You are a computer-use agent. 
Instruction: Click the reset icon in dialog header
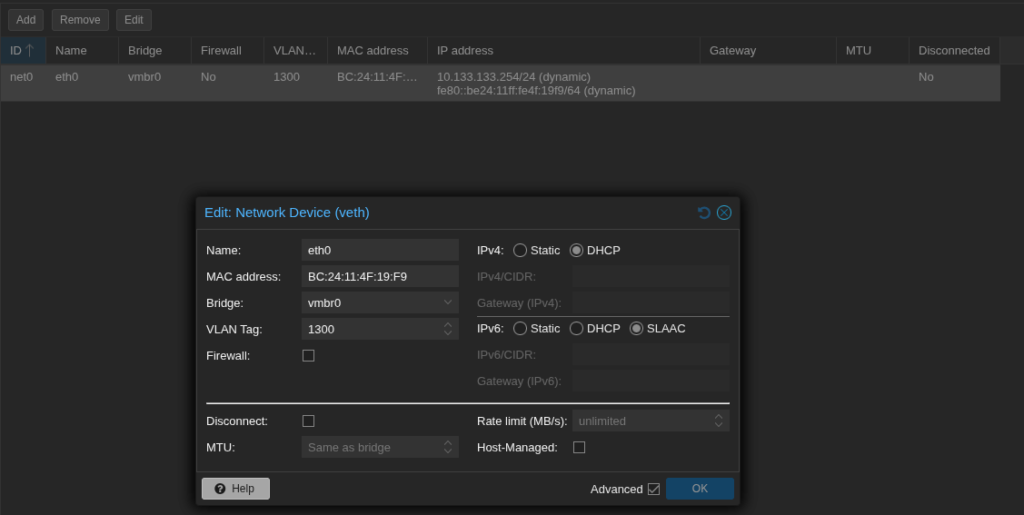click(704, 213)
